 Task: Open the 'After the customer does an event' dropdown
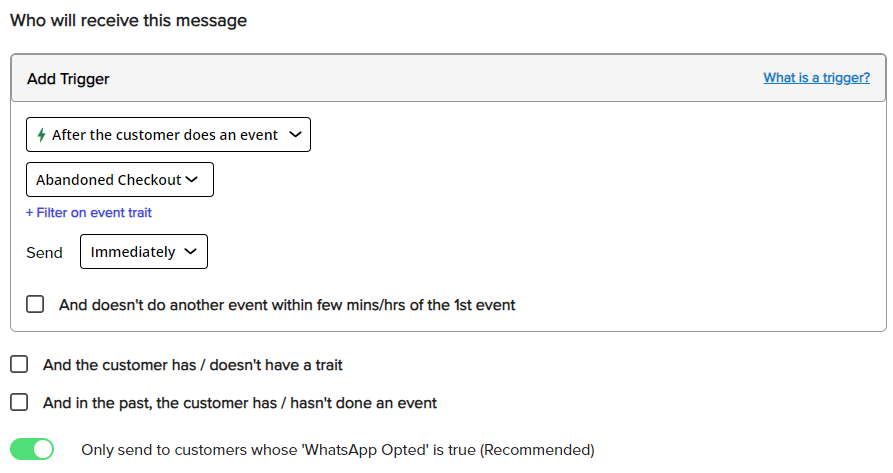pyautogui.click(x=168, y=134)
